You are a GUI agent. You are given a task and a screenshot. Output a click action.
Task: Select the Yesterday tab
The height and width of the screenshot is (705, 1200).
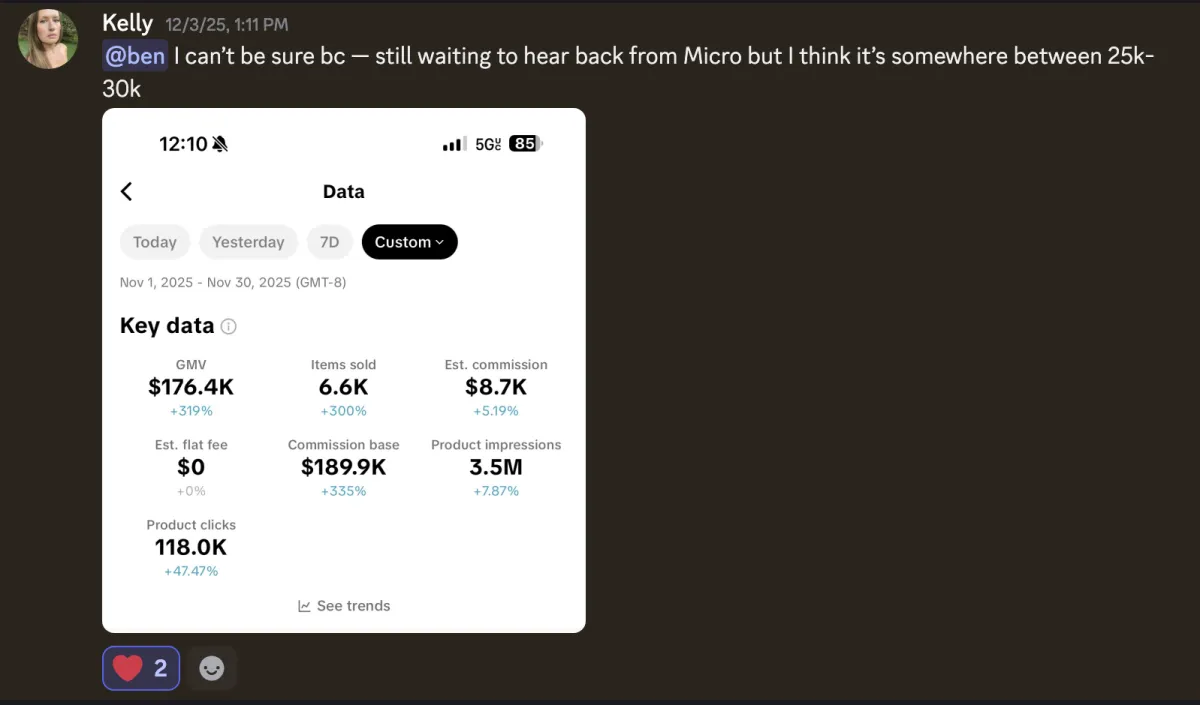[248, 242]
